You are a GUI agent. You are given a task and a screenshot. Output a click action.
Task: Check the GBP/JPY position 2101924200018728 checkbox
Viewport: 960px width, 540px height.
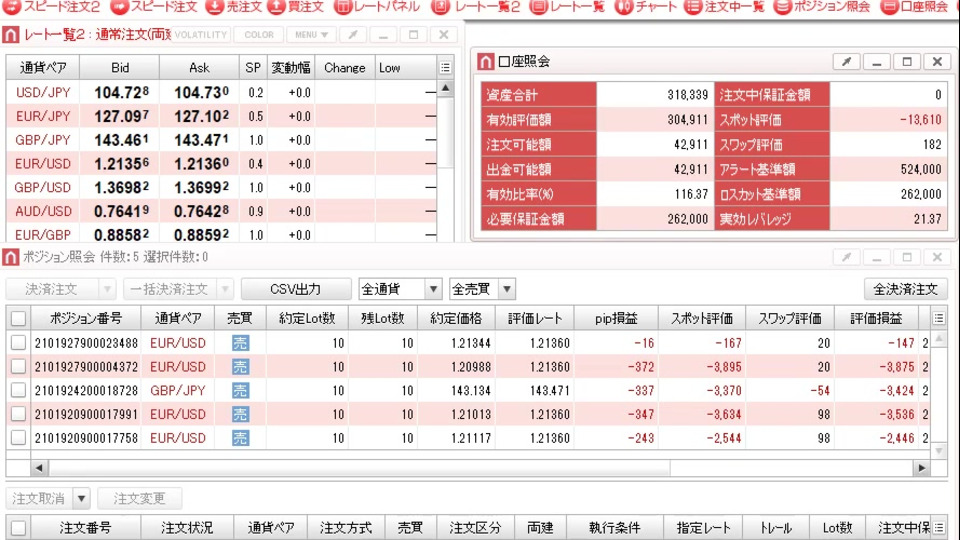pyautogui.click(x=18, y=390)
